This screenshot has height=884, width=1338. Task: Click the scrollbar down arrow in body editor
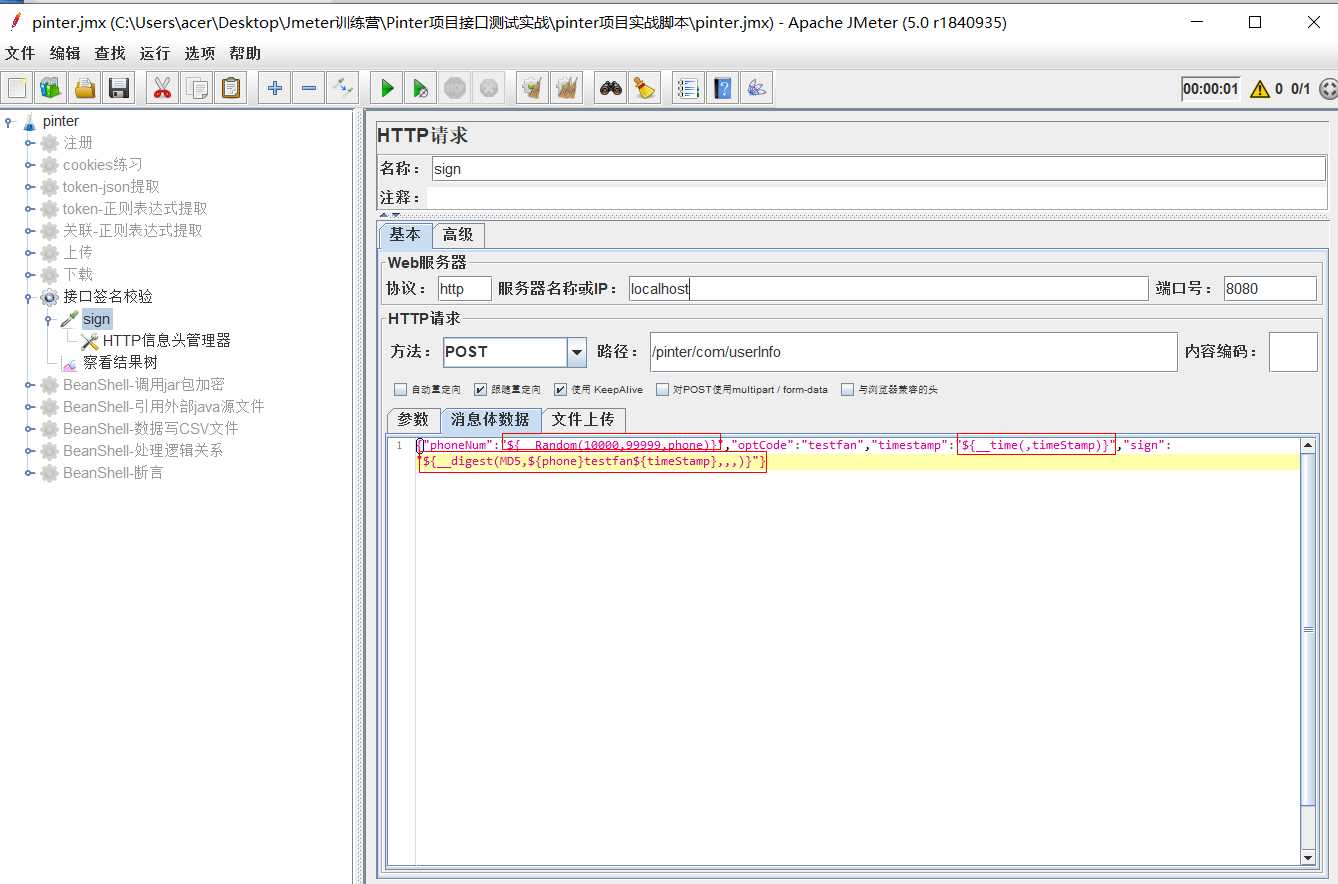coord(1308,857)
